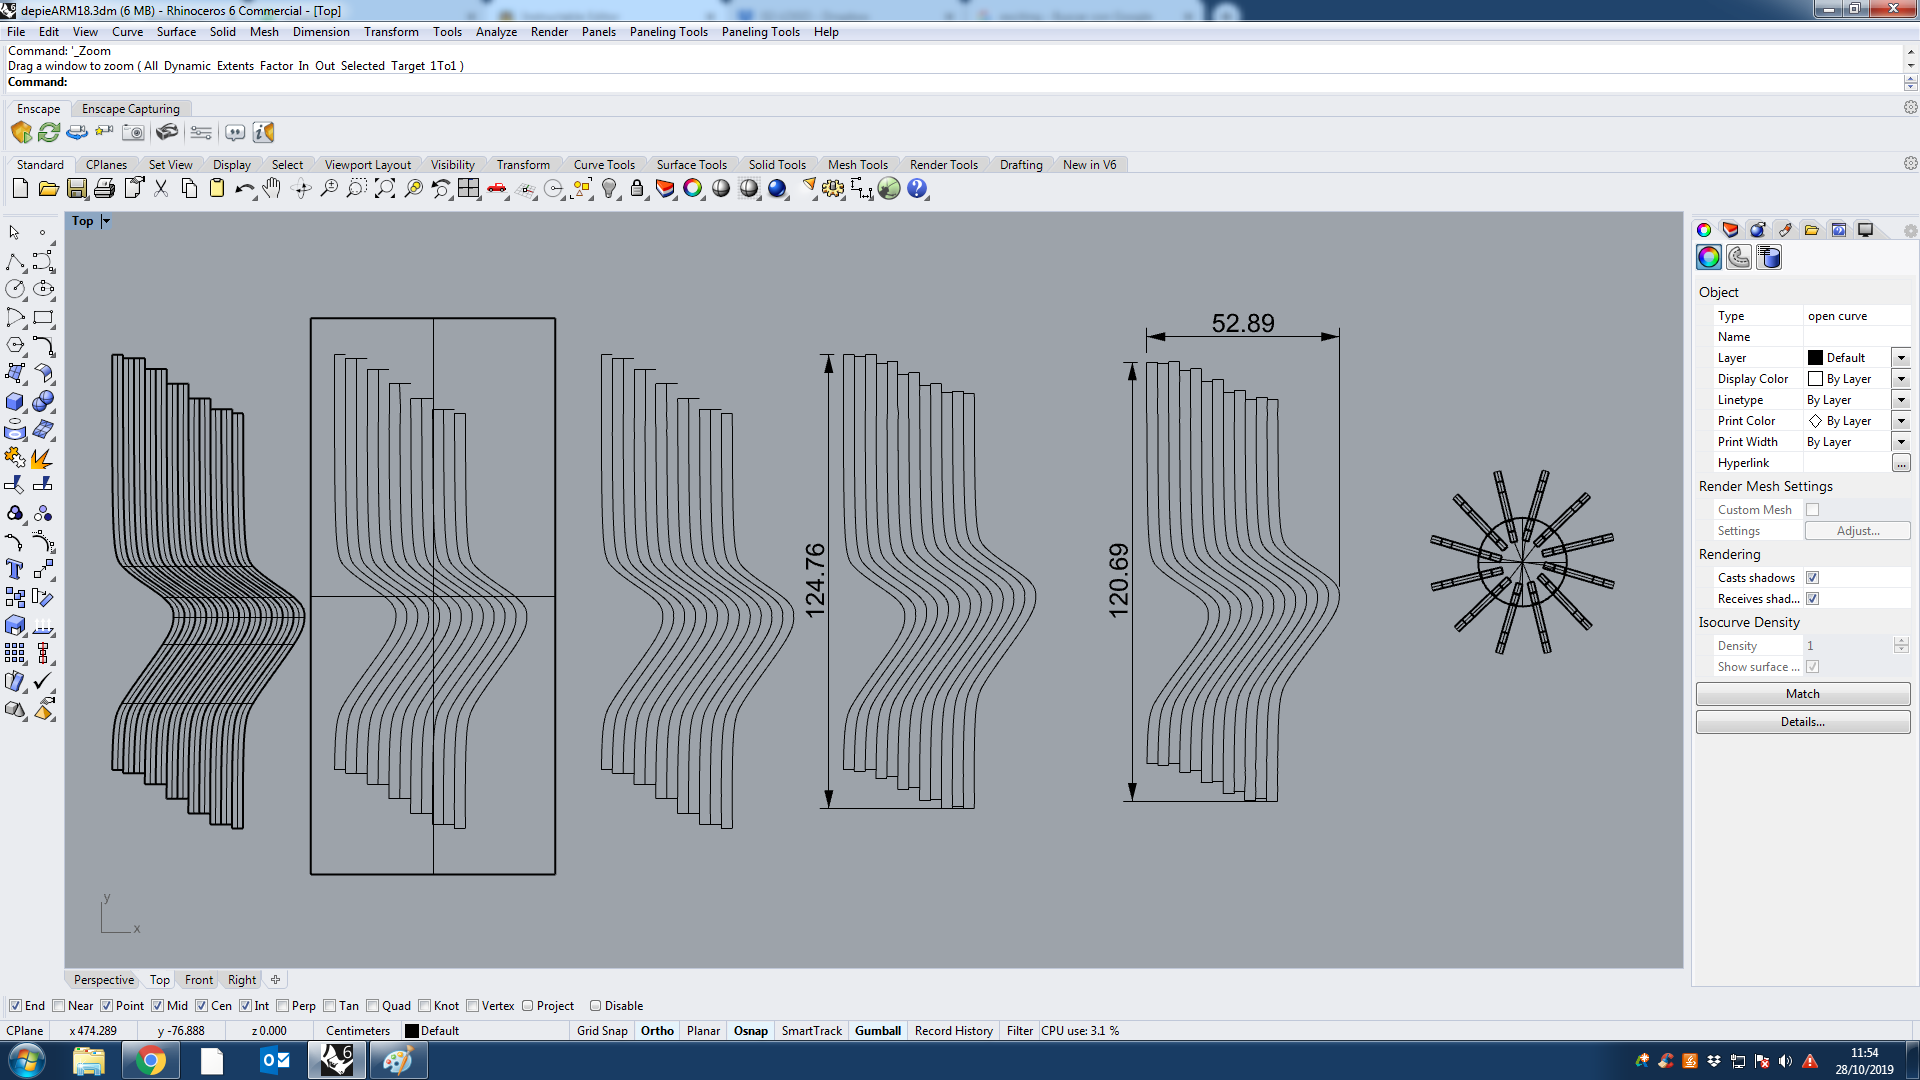Select the Box creation tool
This screenshot has height=1080, width=1920.
point(16,401)
